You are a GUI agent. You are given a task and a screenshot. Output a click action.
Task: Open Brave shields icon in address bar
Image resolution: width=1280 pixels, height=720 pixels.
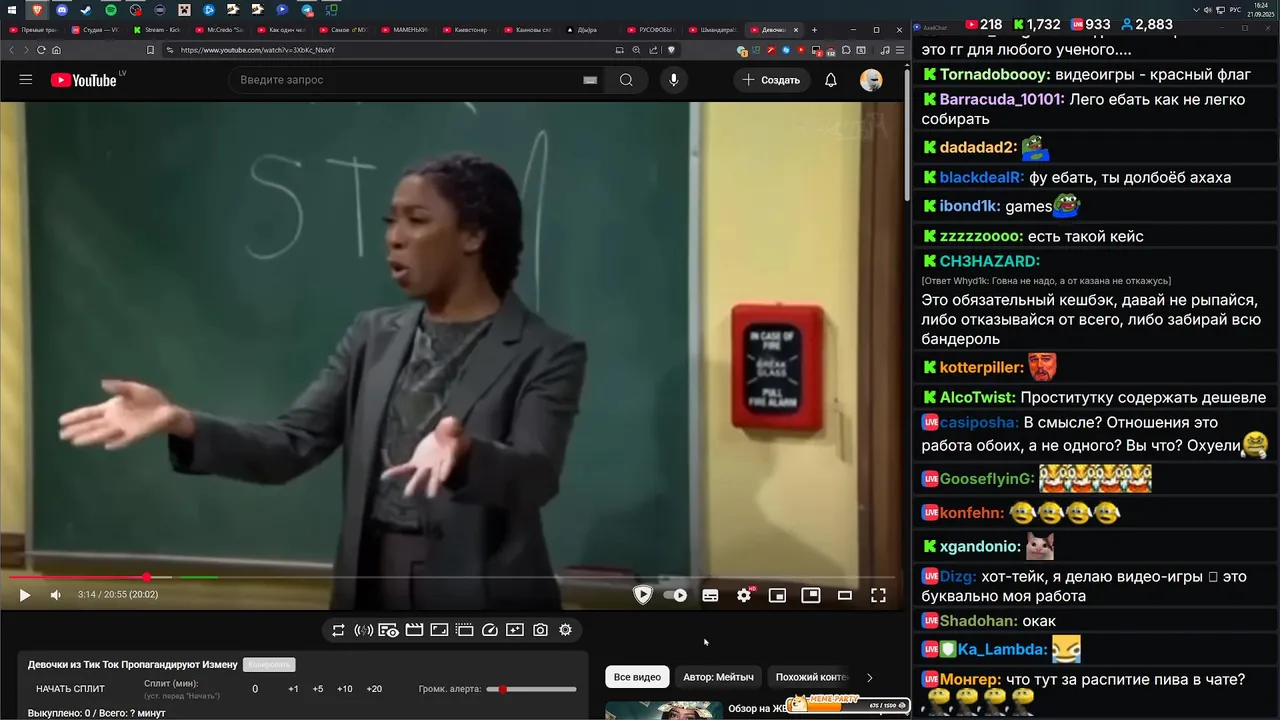(x=671, y=50)
